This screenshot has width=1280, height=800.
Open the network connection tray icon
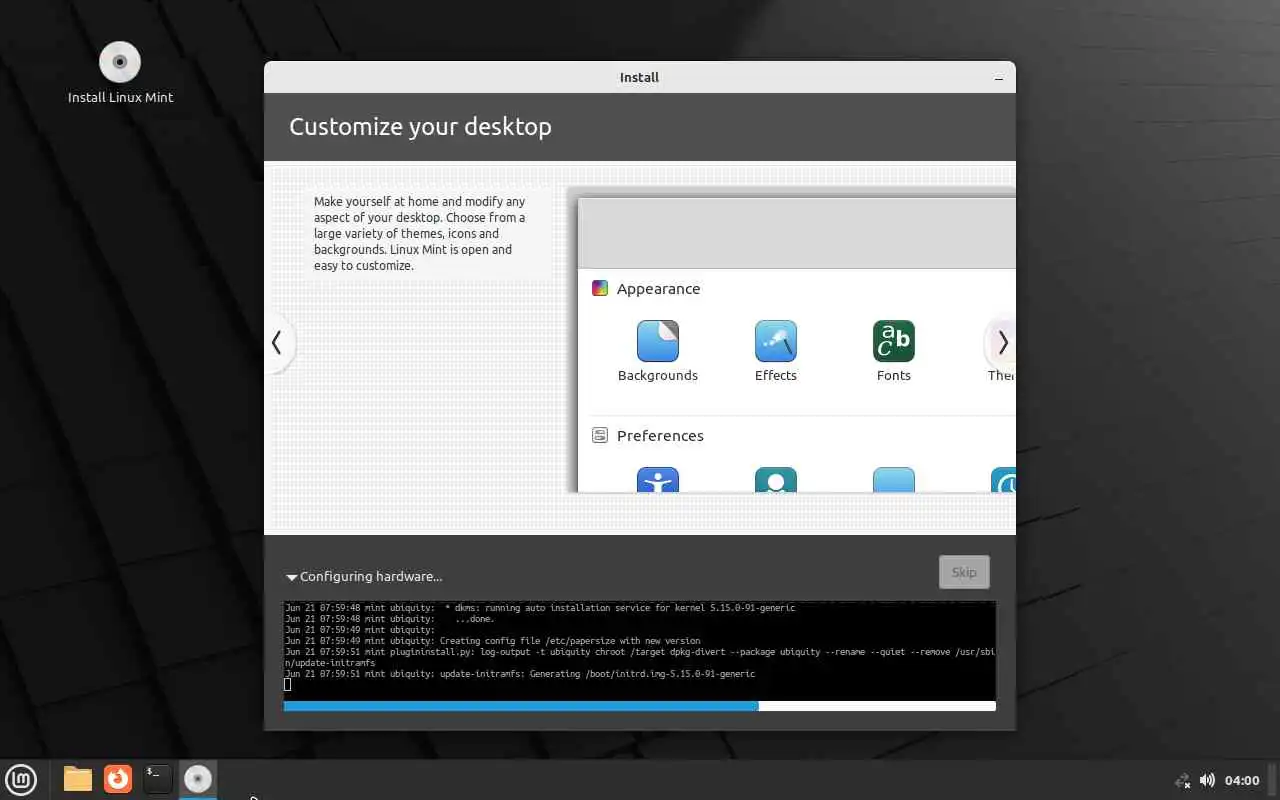[x=1182, y=780]
